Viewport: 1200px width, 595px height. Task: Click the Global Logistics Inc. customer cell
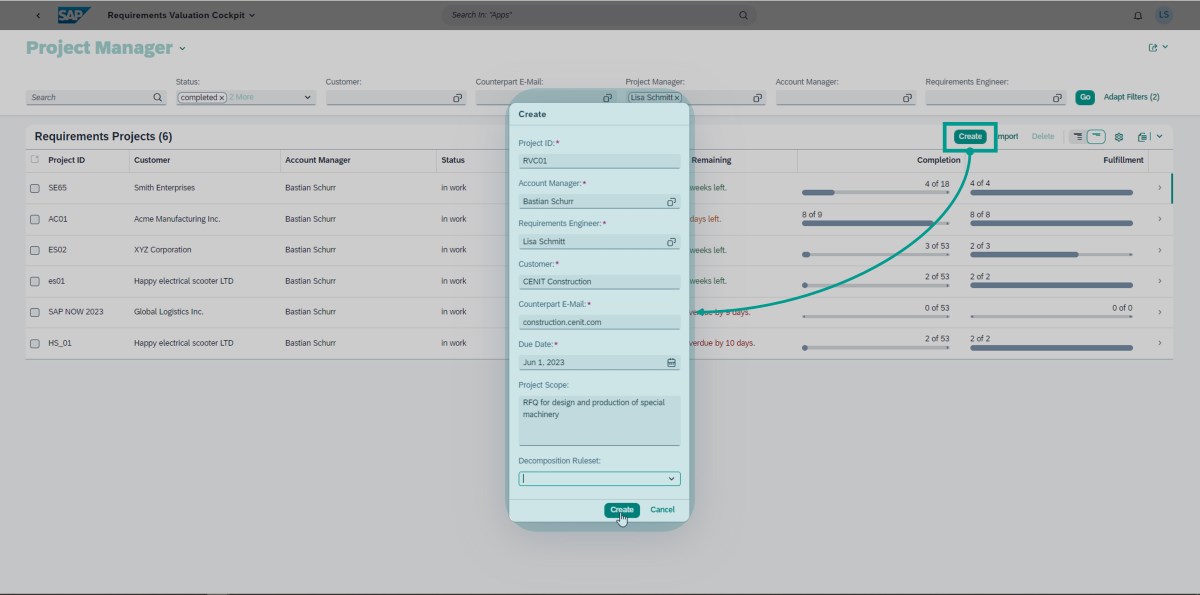[169, 312]
